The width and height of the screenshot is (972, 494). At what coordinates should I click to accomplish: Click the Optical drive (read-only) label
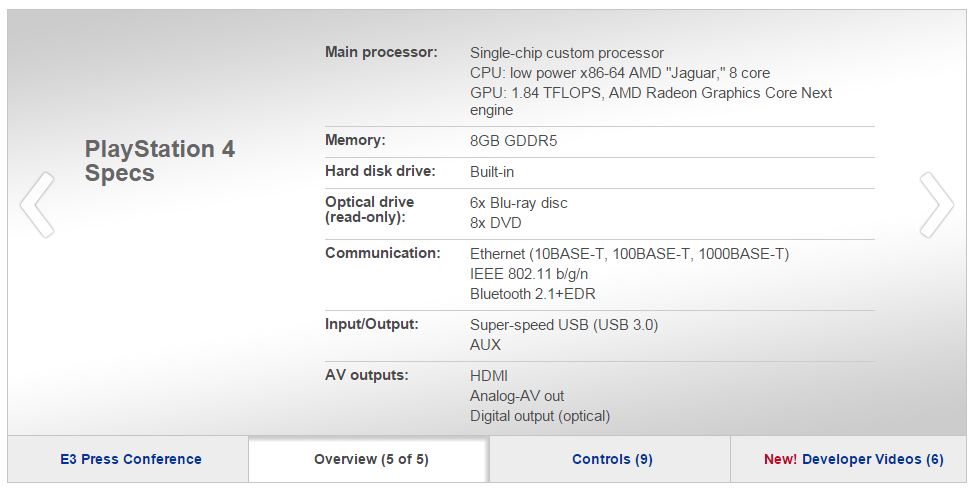[x=369, y=209]
